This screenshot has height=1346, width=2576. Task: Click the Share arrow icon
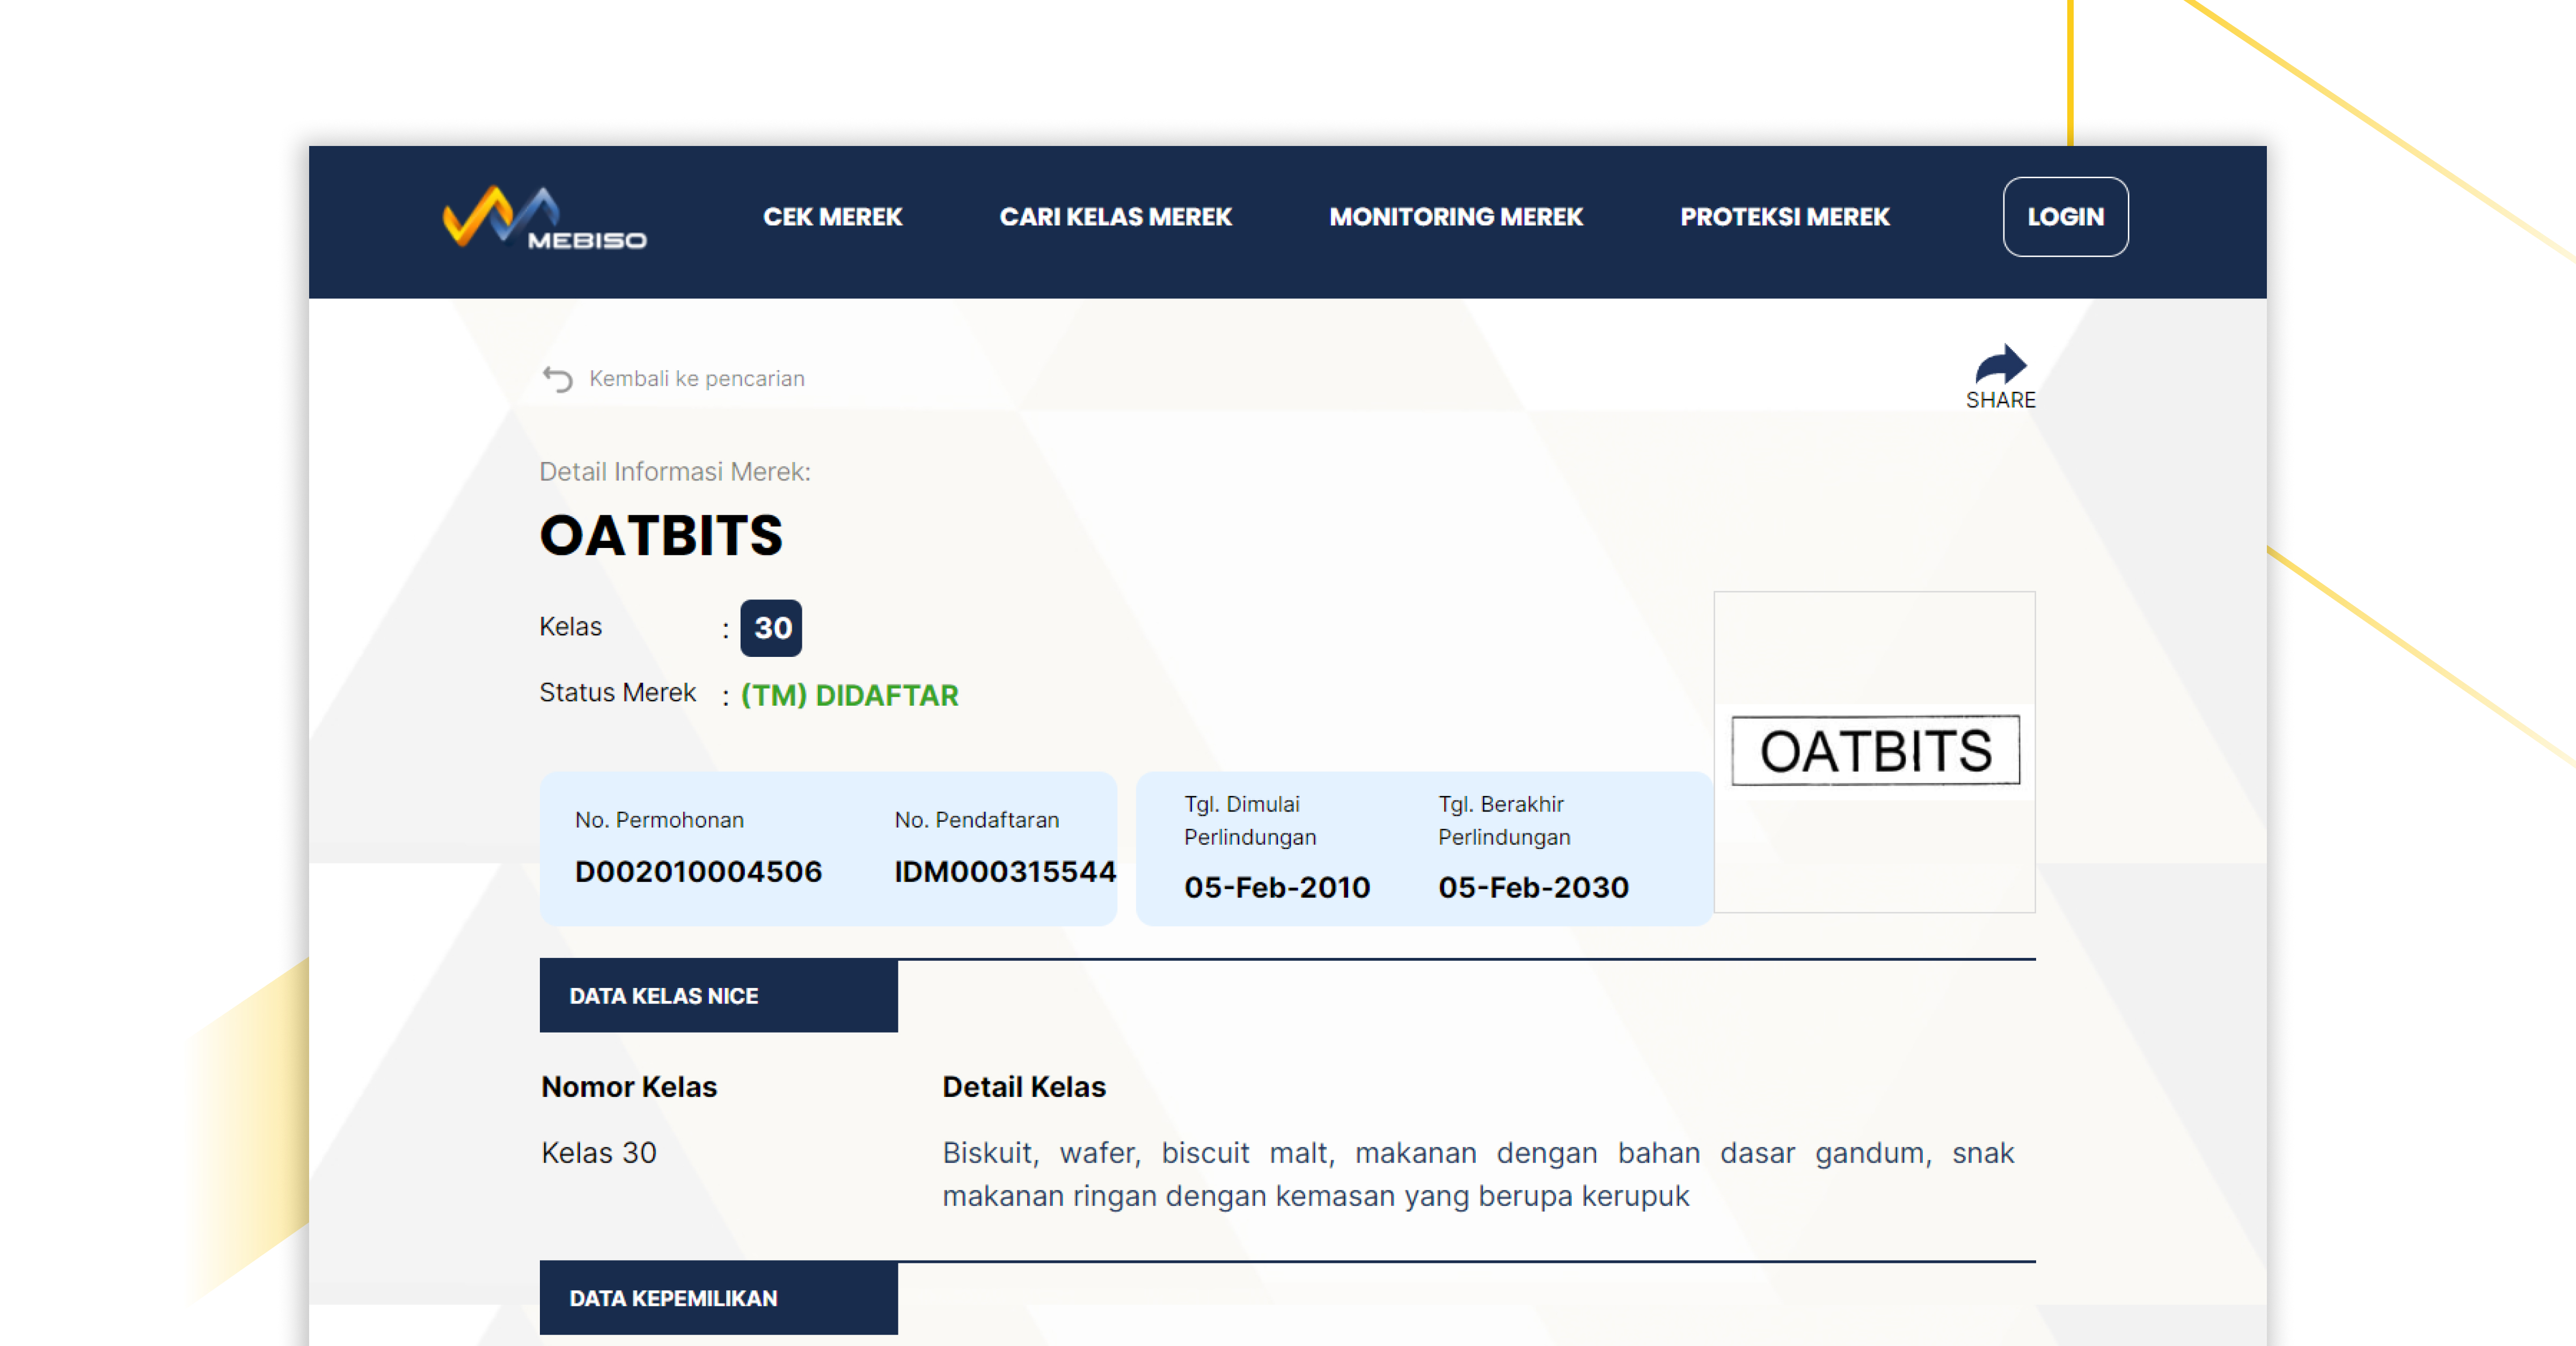click(x=2000, y=364)
